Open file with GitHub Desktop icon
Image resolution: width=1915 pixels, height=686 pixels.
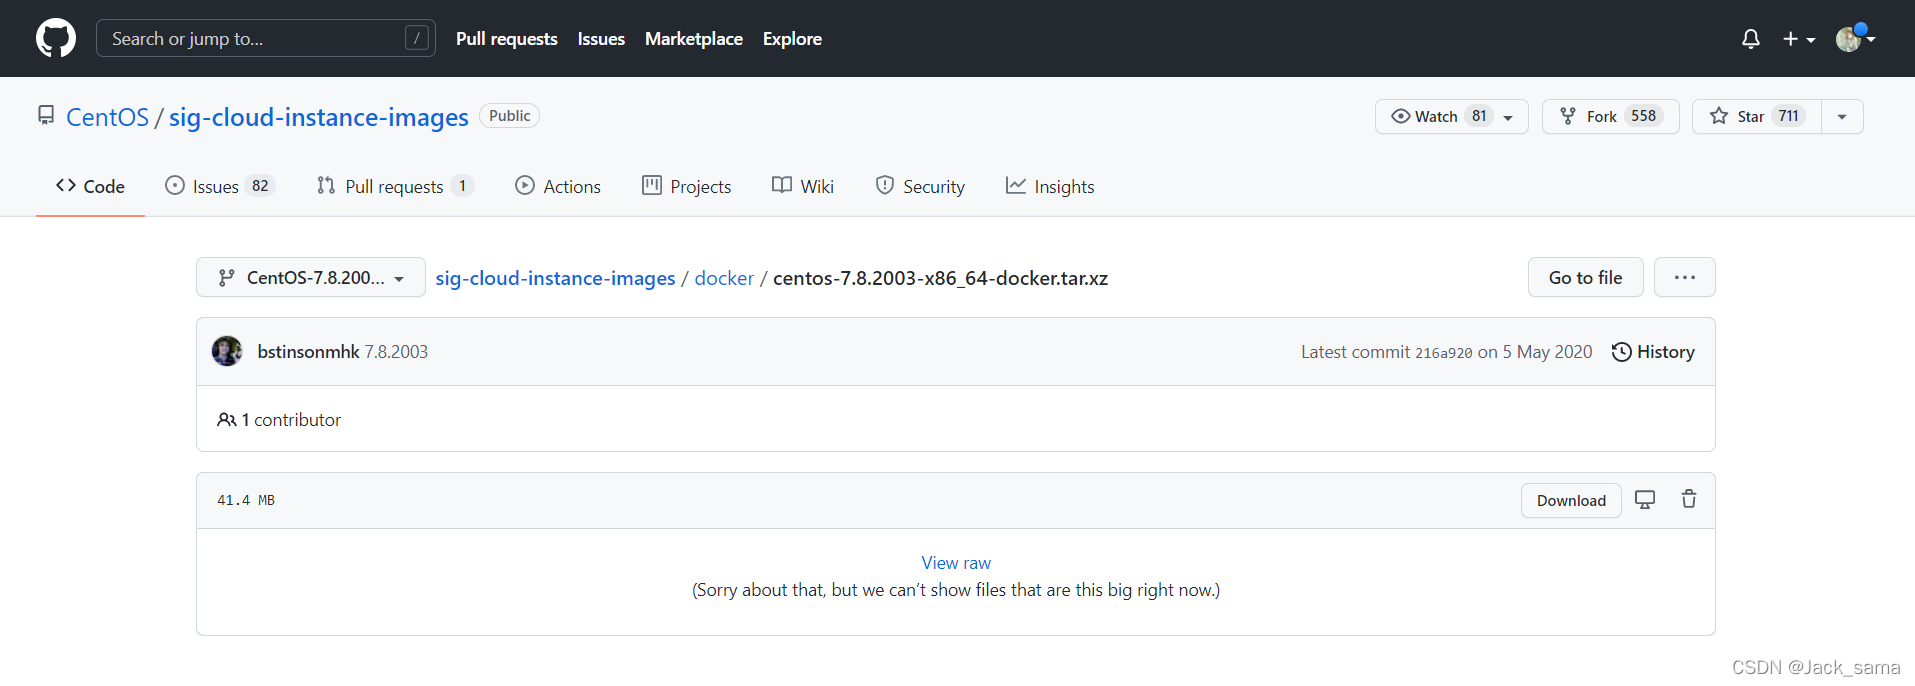coord(1645,499)
